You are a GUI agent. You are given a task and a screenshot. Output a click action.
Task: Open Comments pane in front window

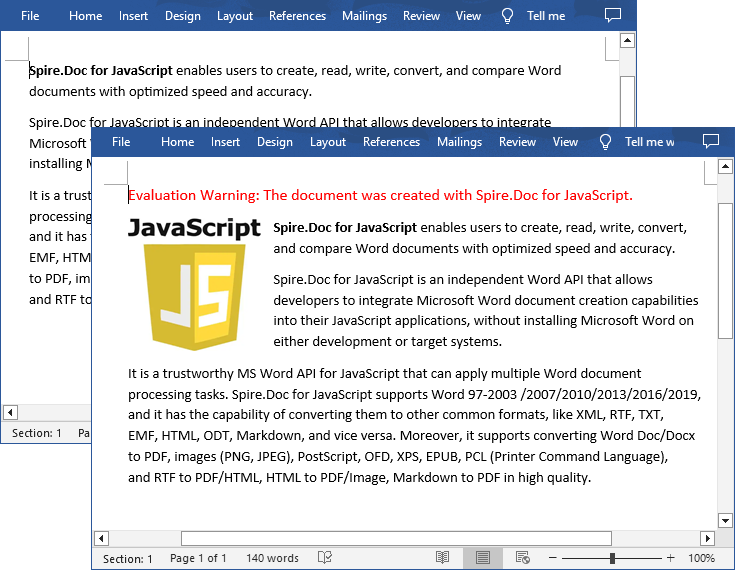click(711, 141)
